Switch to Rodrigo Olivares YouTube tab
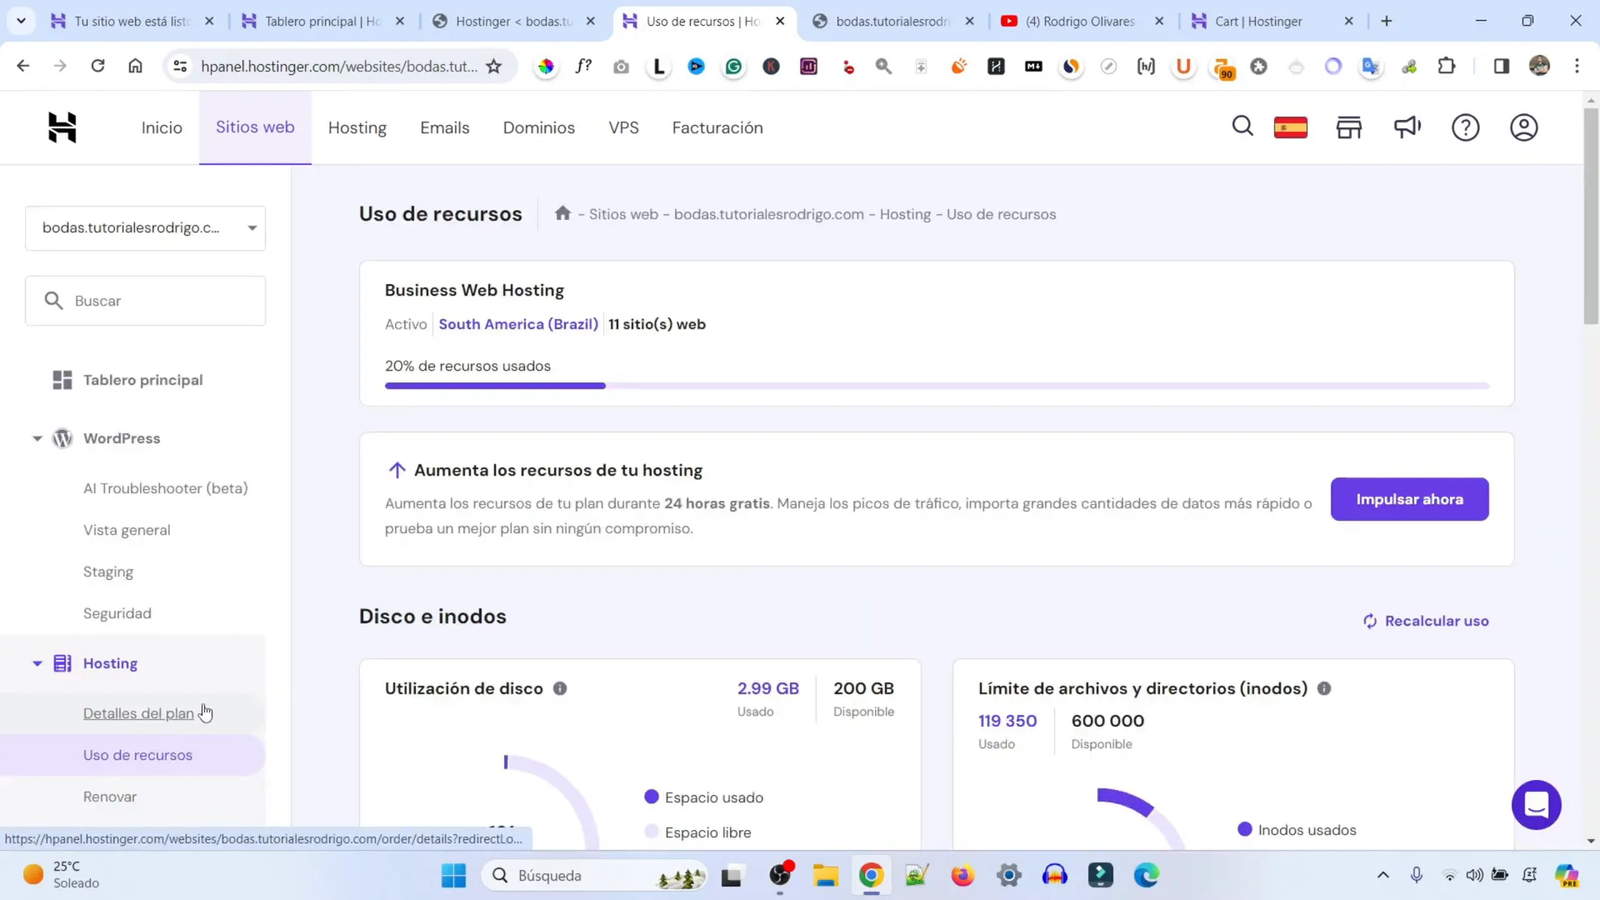This screenshot has width=1600, height=900. tap(1080, 21)
